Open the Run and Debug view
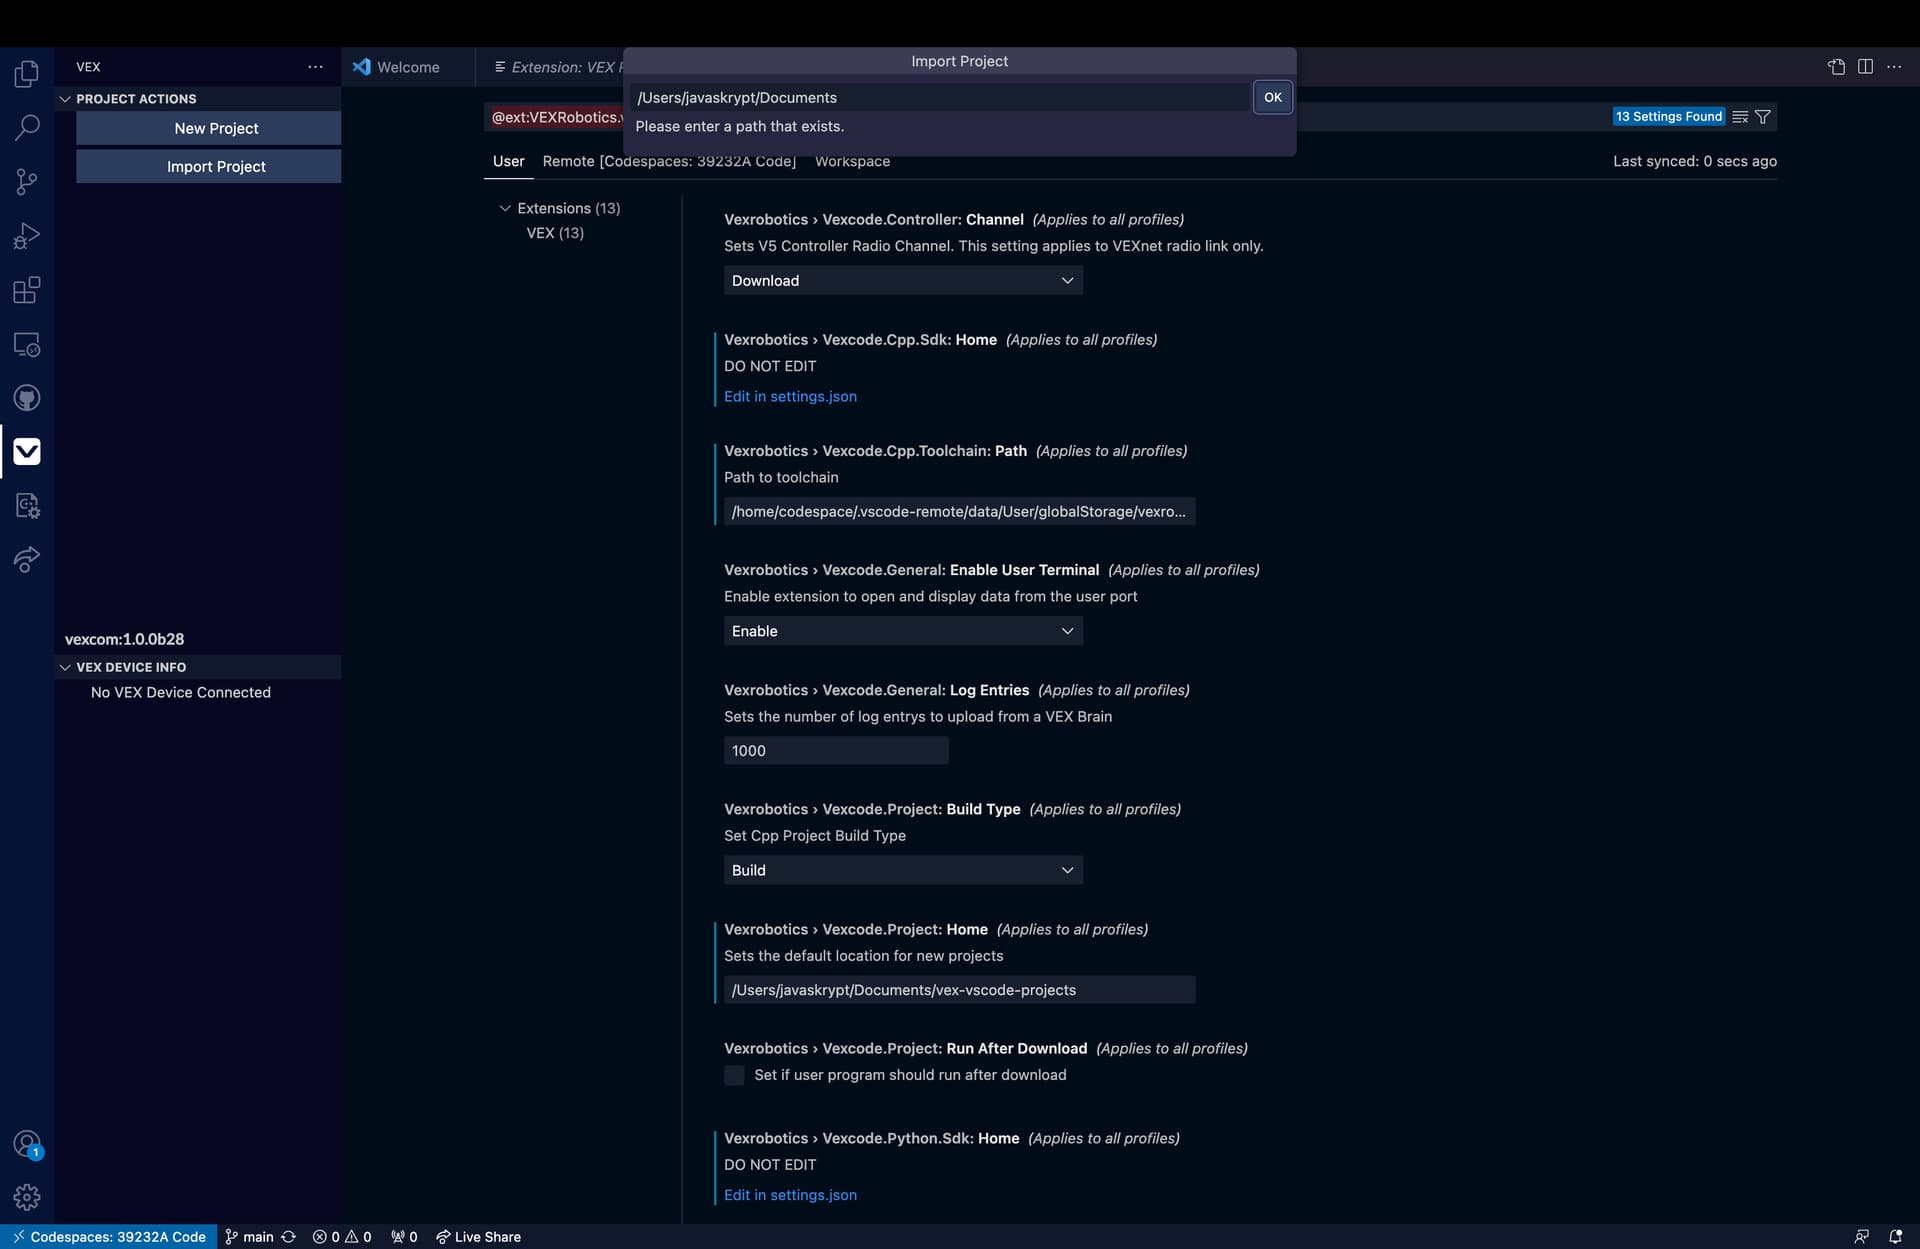1920x1249 pixels. coord(27,236)
